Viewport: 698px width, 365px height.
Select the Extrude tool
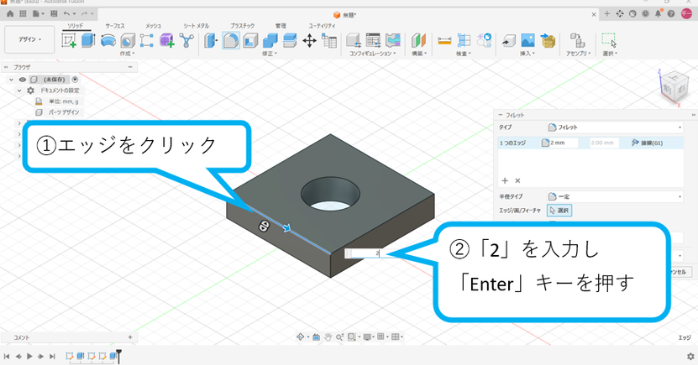coord(88,41)
